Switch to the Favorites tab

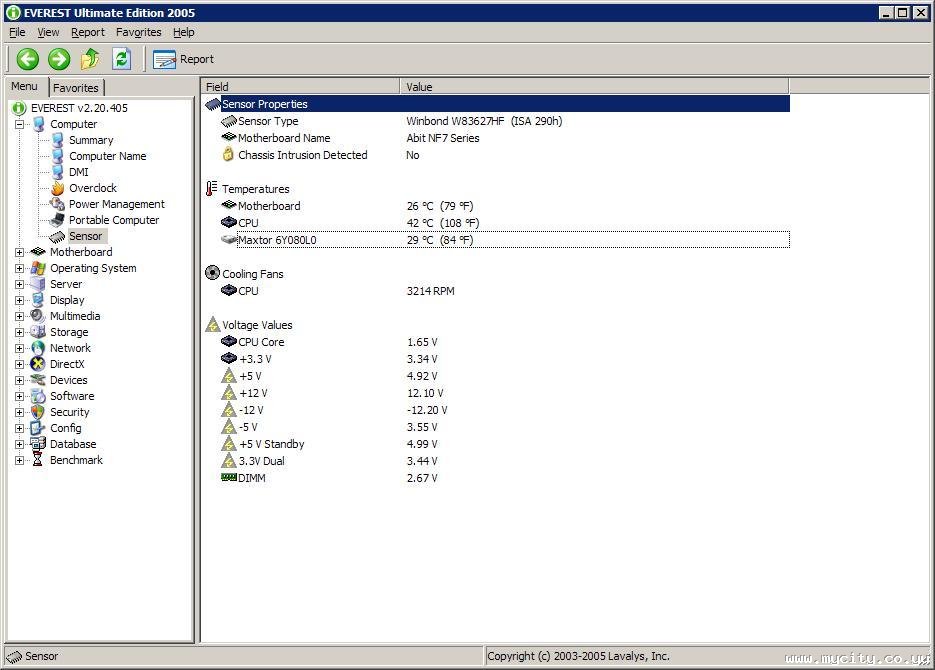coord(76,88)
